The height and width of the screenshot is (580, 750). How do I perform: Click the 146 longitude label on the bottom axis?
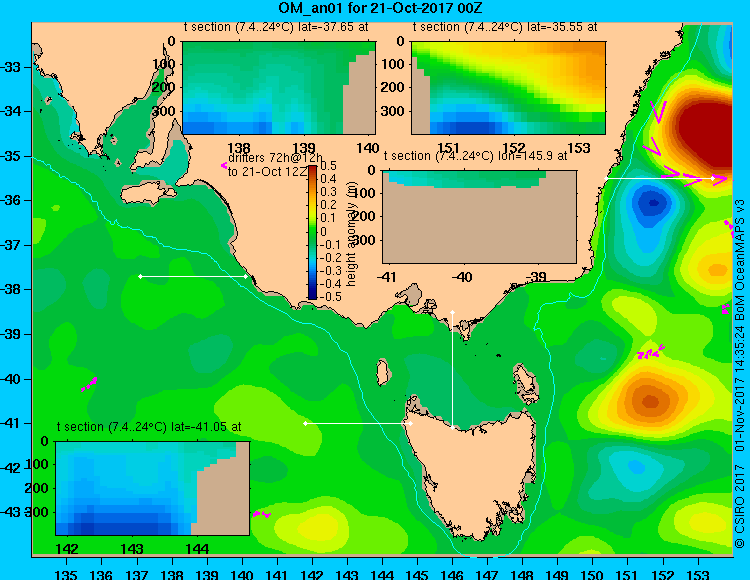pyautogui.click(x=452, y=574)
